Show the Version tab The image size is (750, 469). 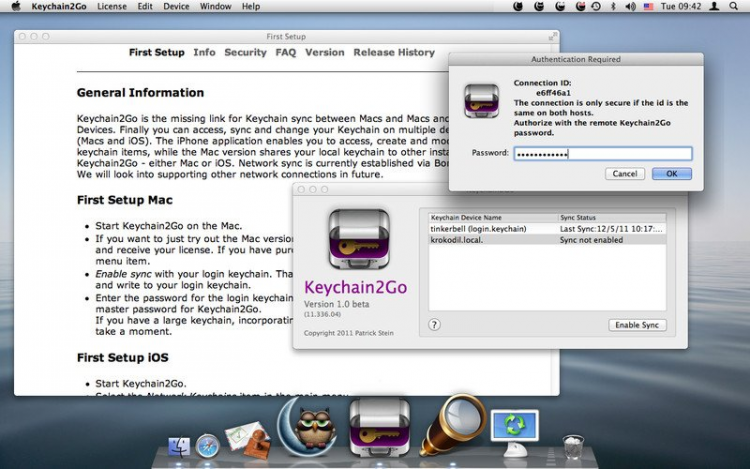pyautogui.click(x=325, y=53)
